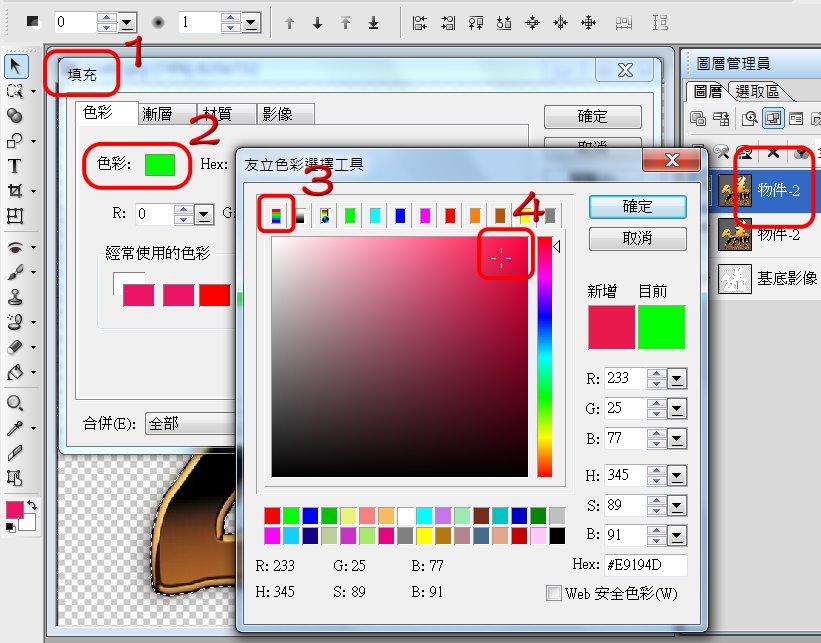Screen dimensions: 821x643
Task: Click the hue spectrum slider bar
Action: tap(545, 356)
